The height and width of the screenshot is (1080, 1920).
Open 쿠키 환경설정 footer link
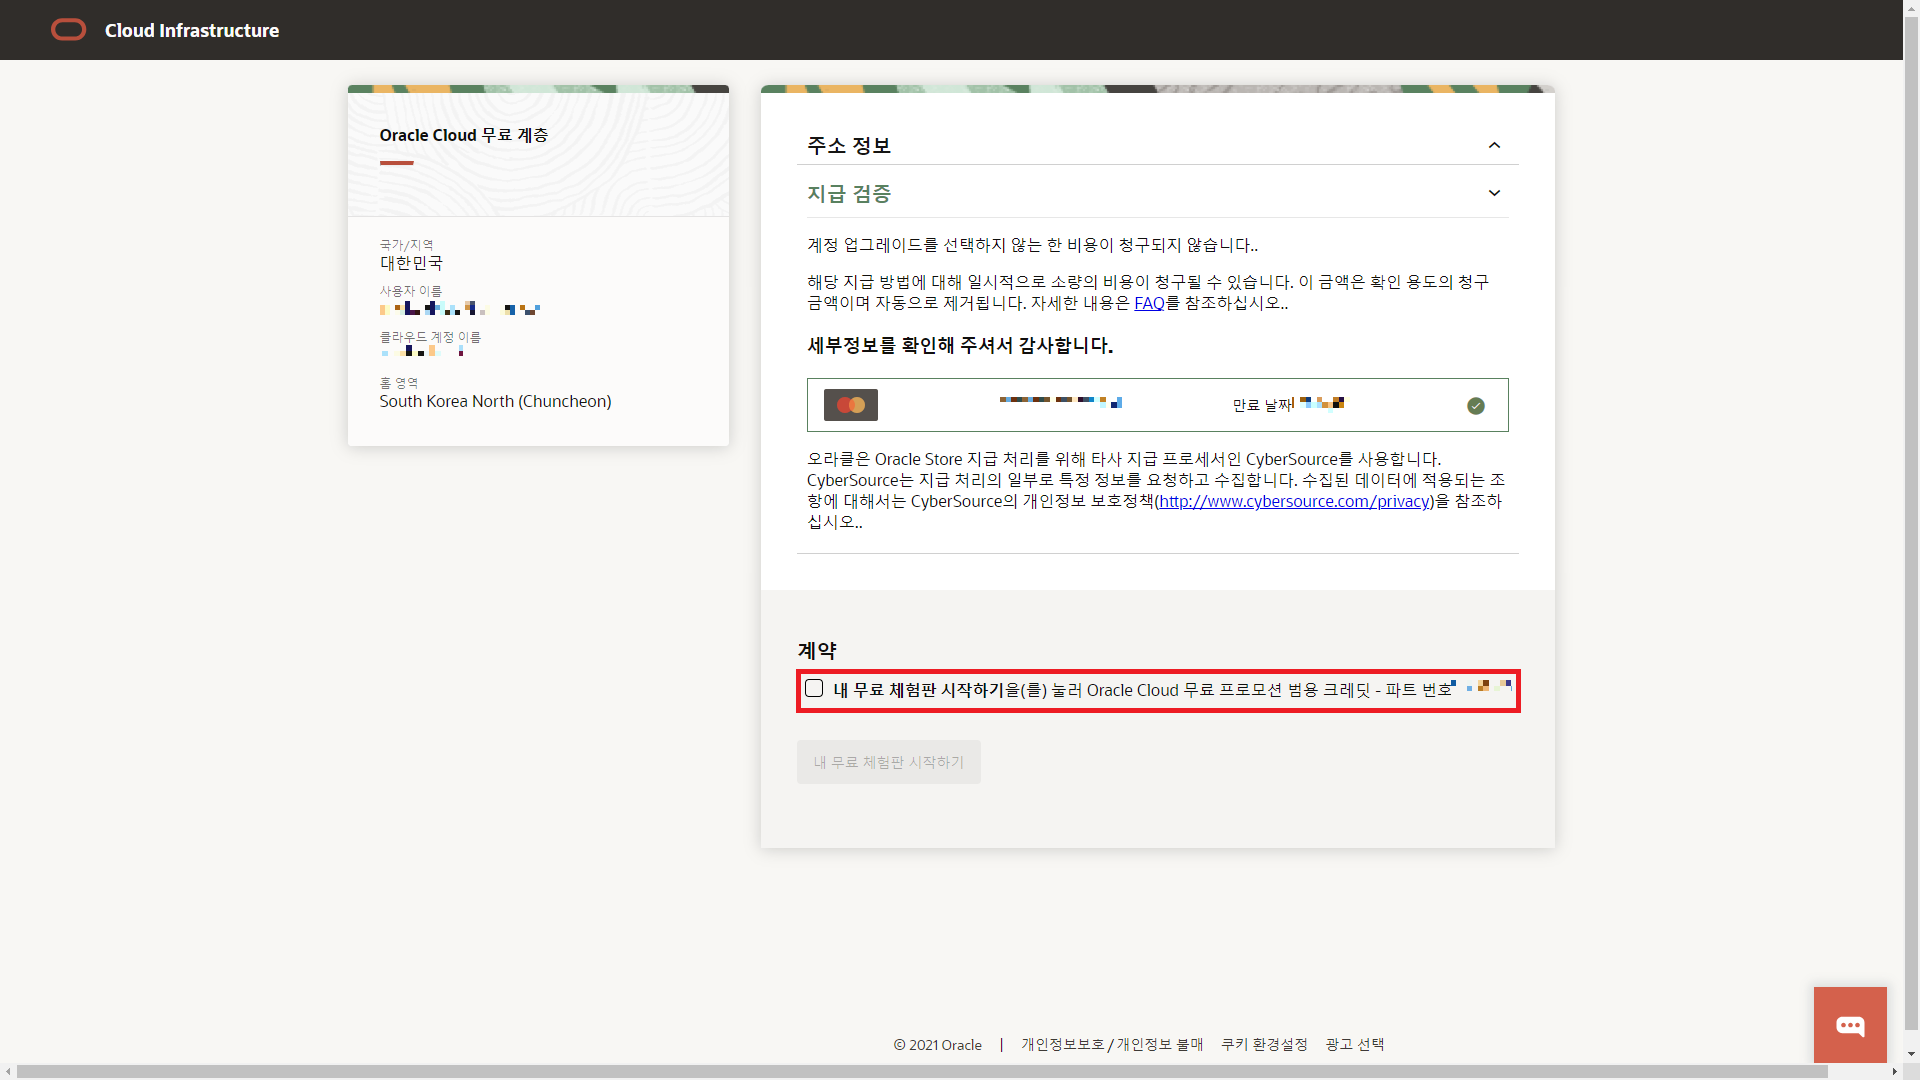1264,1044
